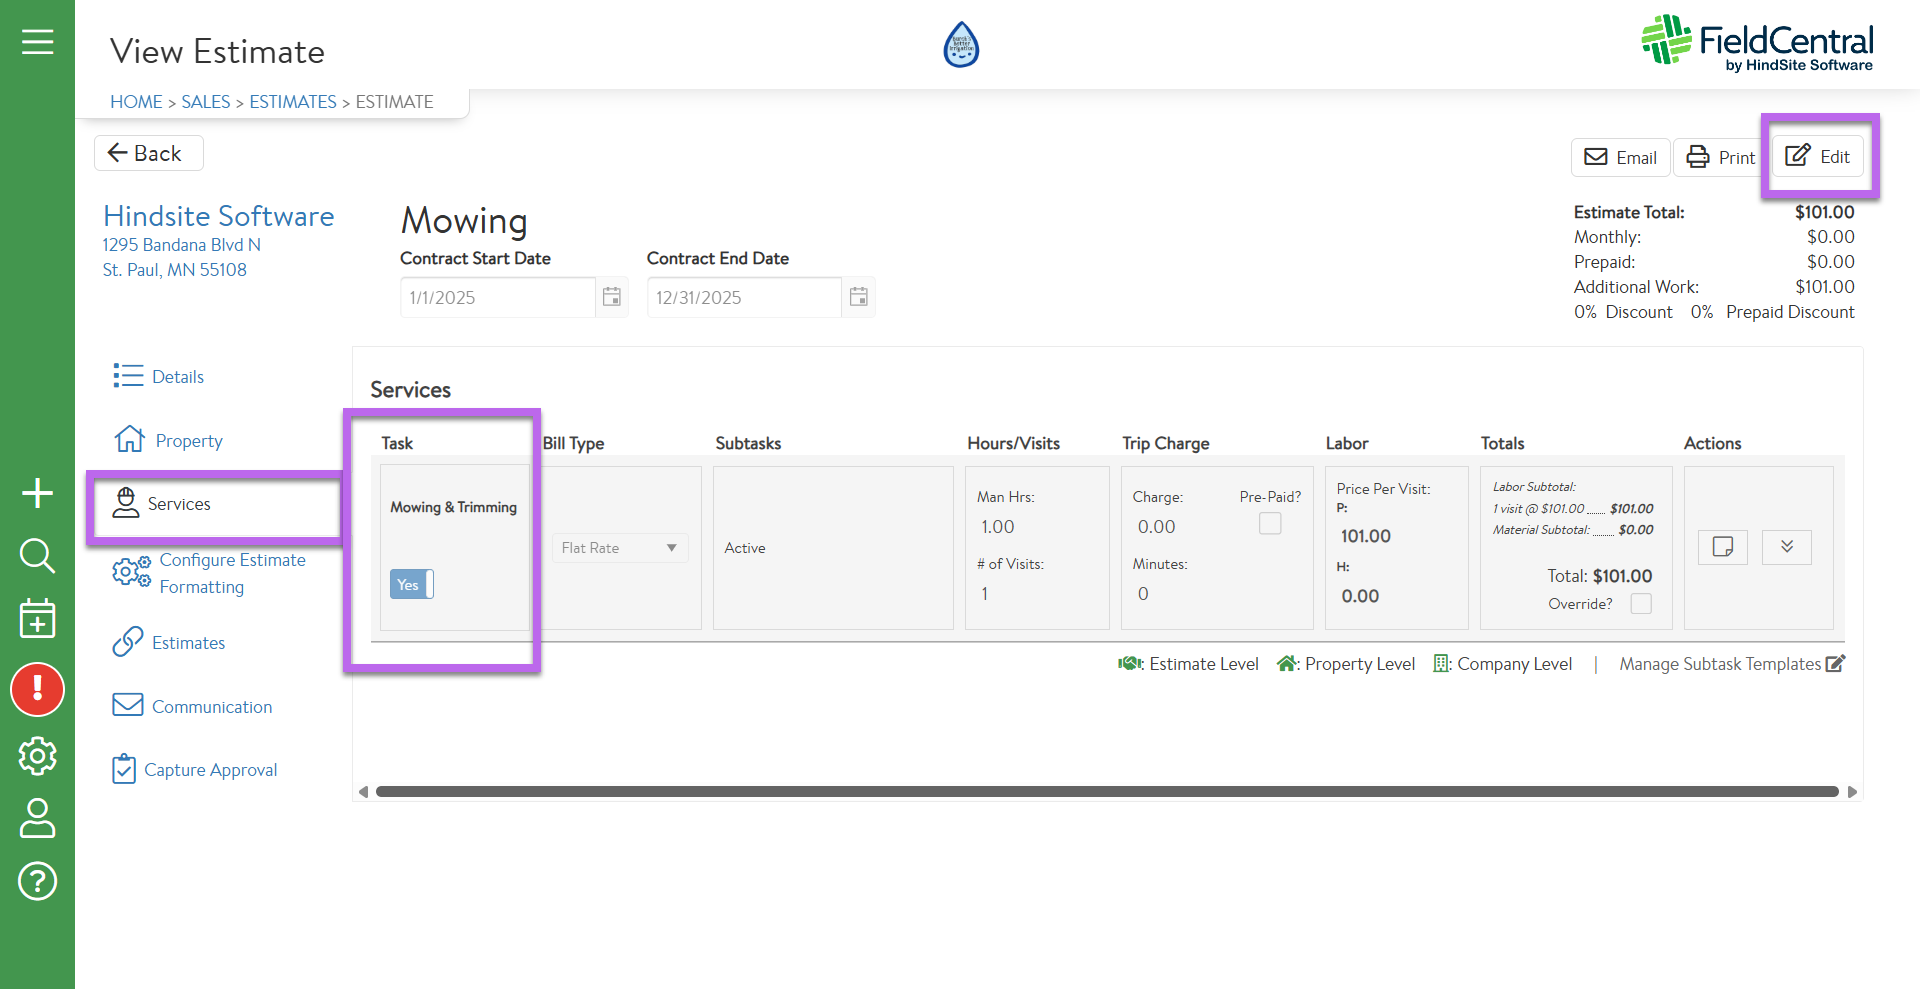Open the hamburger navigation menu

37,42
